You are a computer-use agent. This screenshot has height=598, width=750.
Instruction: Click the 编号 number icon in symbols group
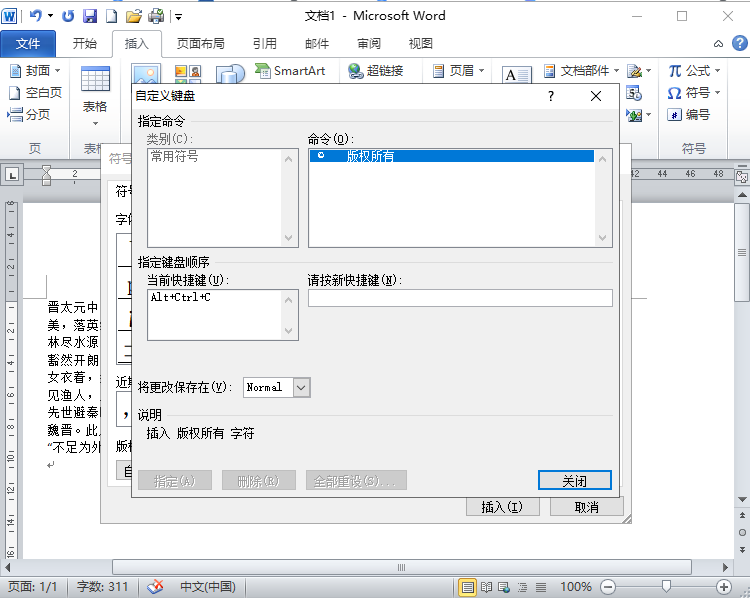click(689, 114)
